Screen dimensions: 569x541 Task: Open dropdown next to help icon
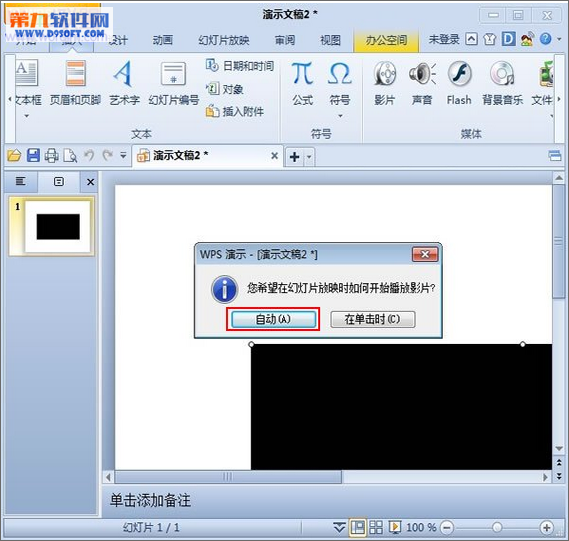pos(559,39)
